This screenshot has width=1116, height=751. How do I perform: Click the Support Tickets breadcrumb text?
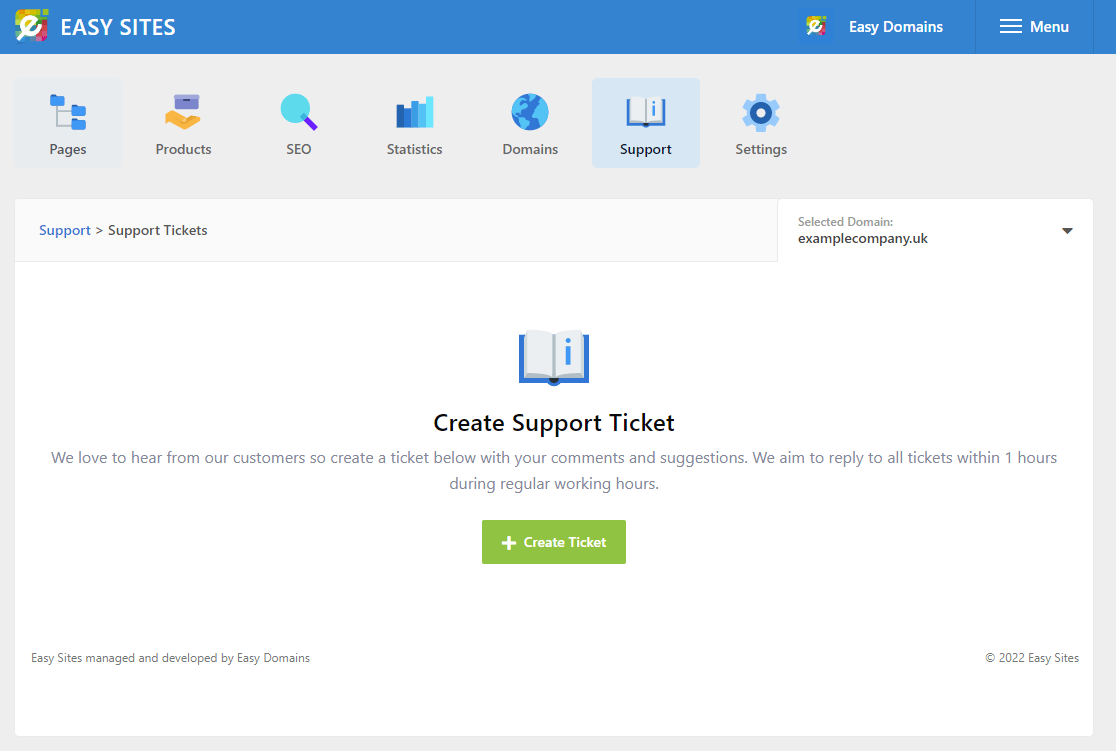157,231
